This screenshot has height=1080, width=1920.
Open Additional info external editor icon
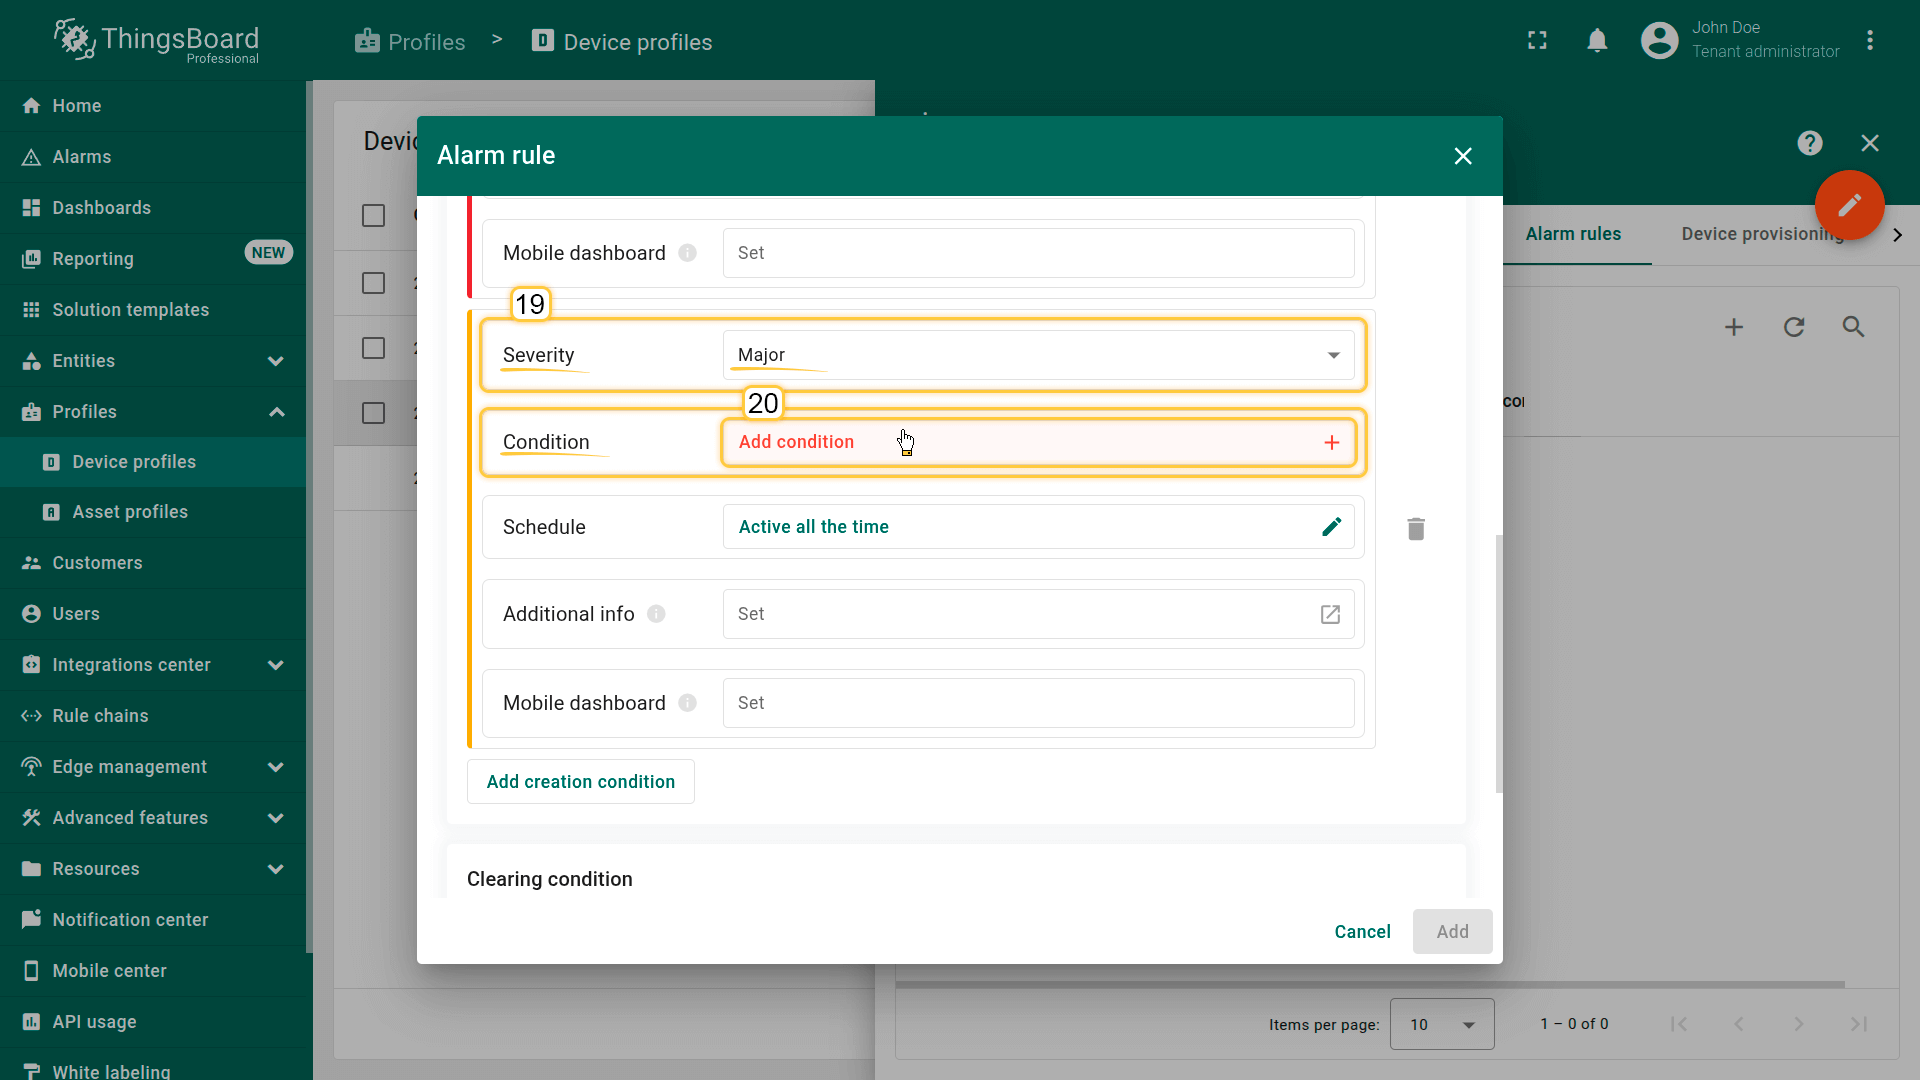pos(1330,614)
